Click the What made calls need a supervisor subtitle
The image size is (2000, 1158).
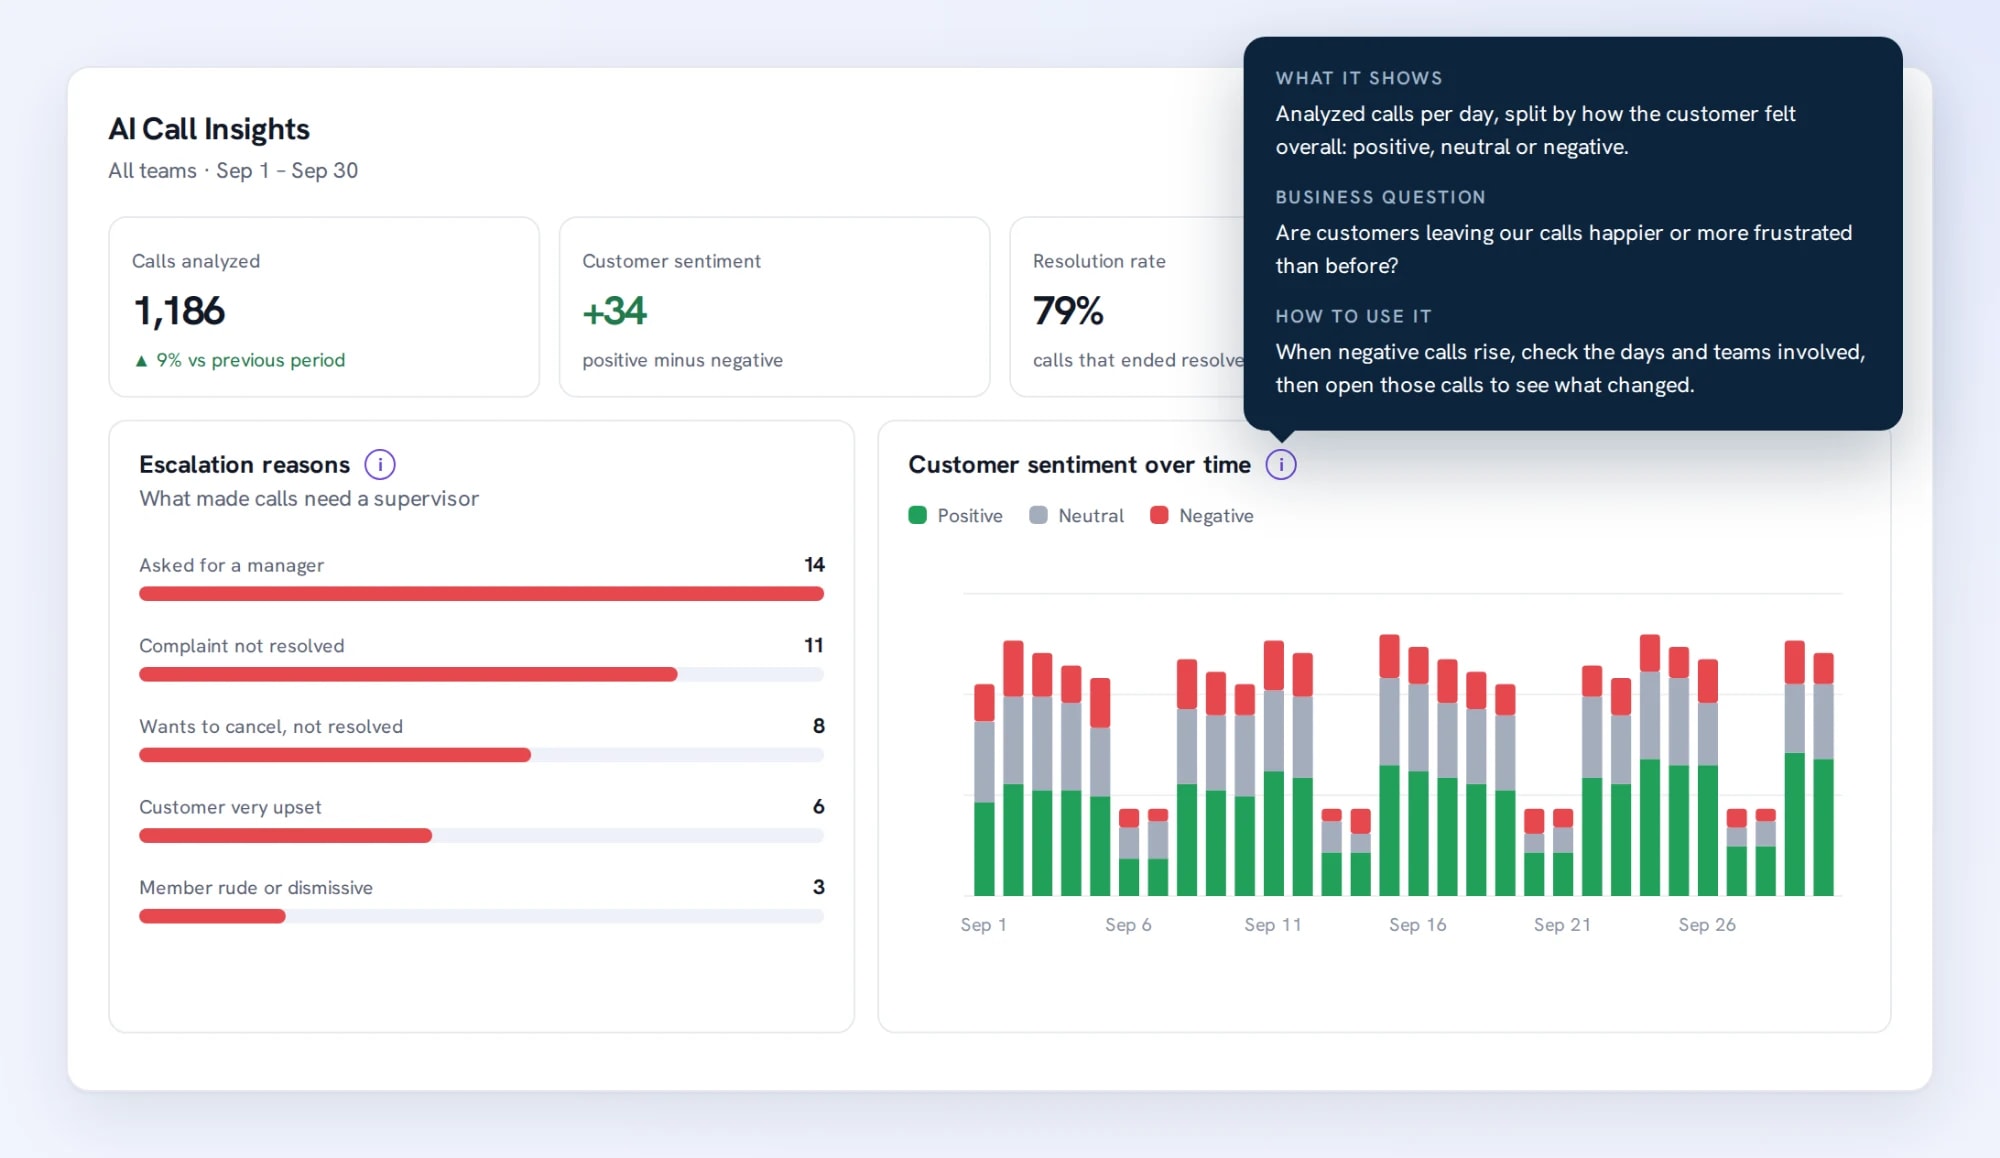click(309, 499)
